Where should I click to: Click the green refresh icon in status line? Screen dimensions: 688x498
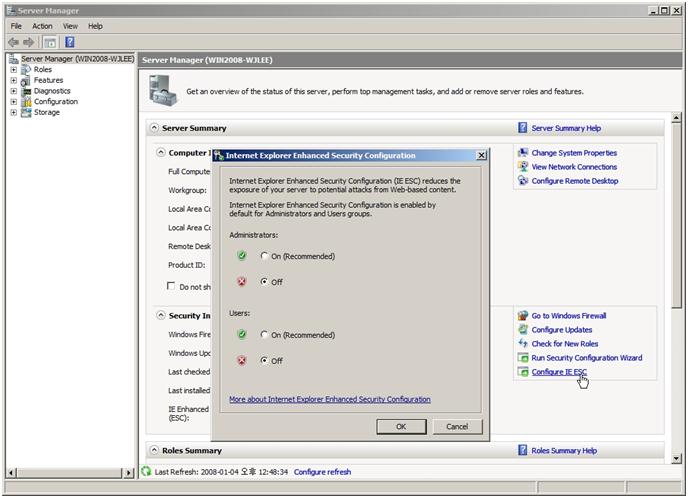click(146, 472)
